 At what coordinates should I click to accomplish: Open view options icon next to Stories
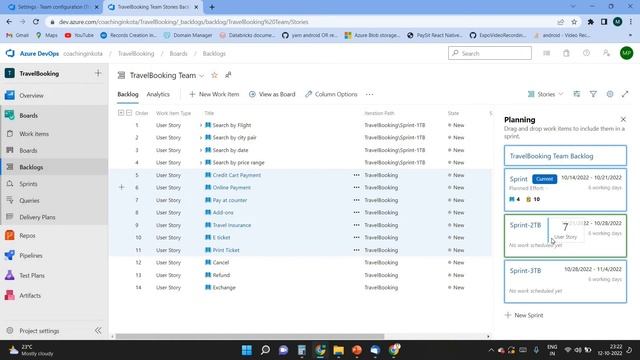point(577,94)
